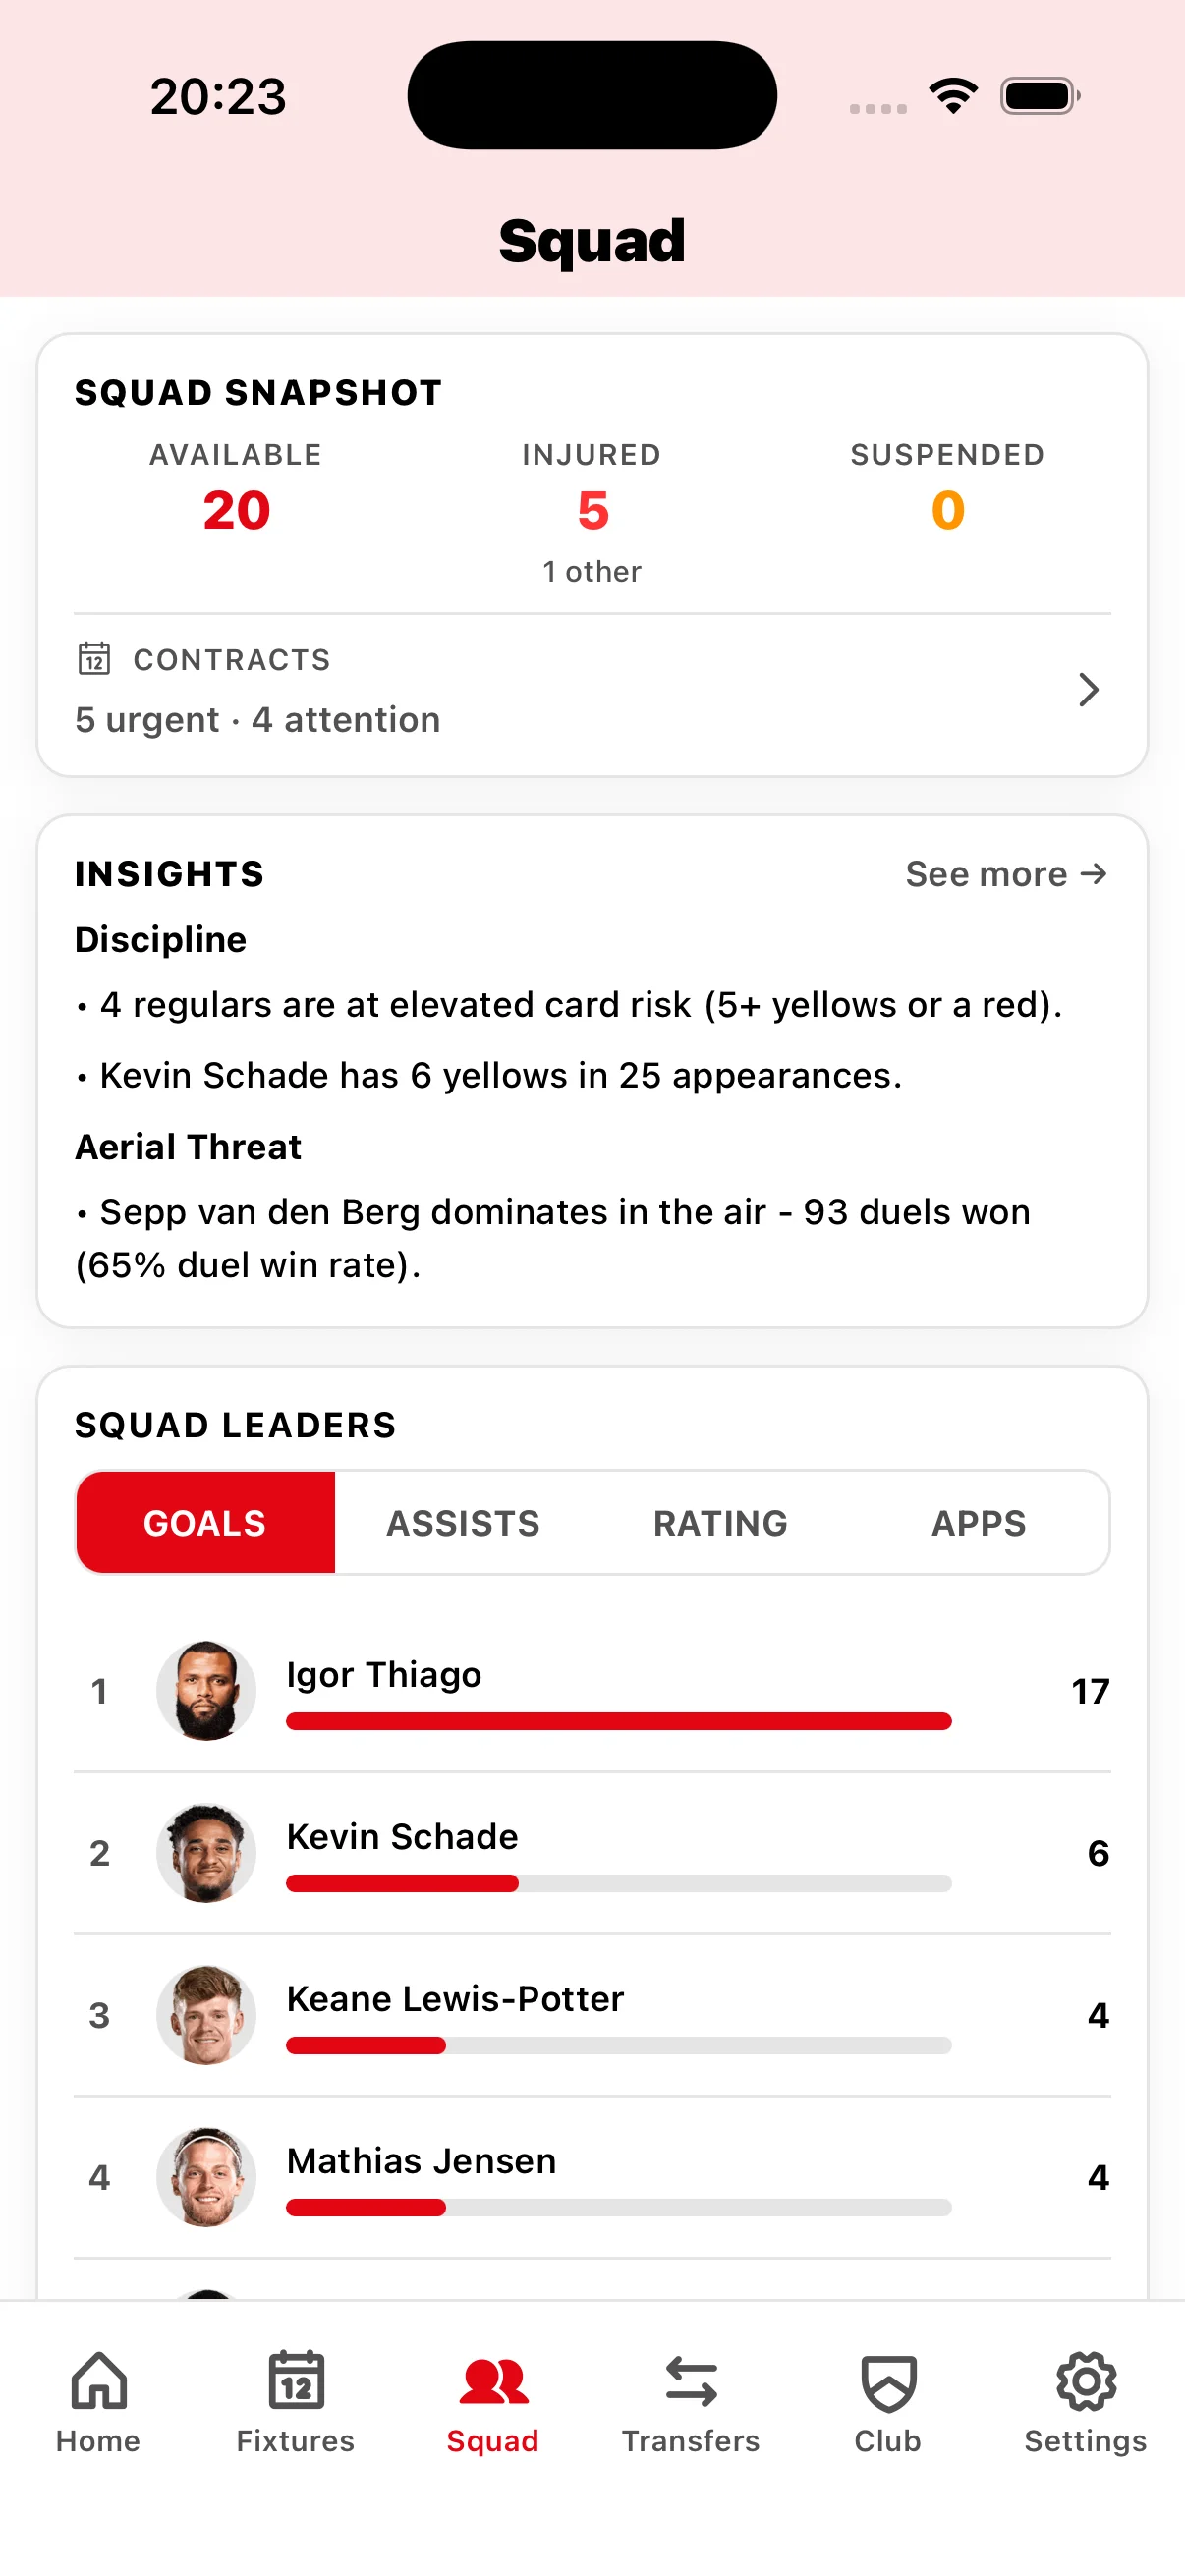This screenshot has height=2576, width=1185.
Task: Tap Kevin Schade's profile photo
Action: coord(206,1852)
